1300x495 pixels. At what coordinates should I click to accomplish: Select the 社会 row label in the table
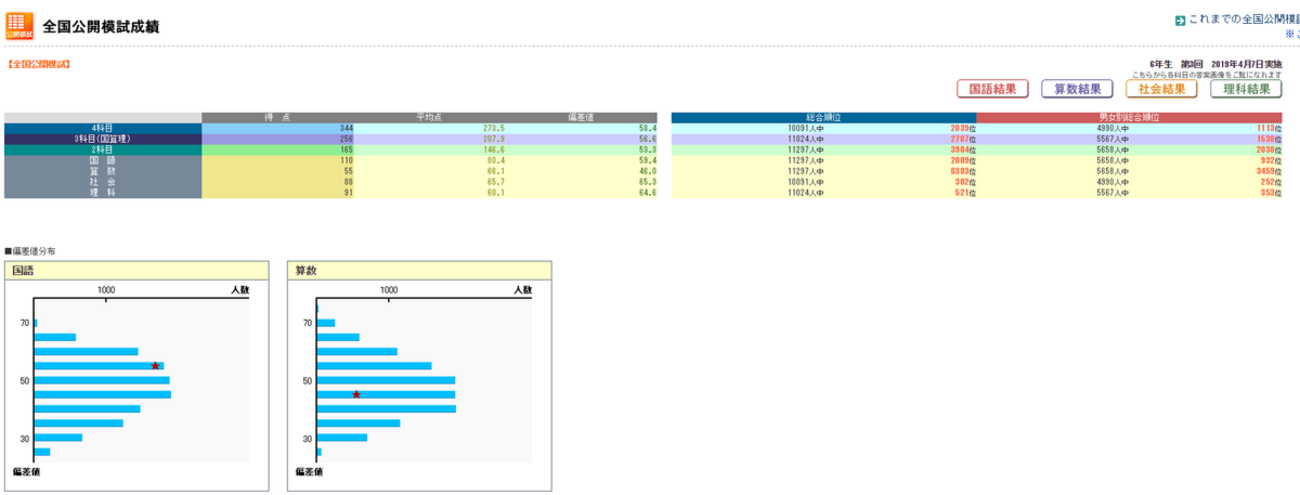coord(103,182)
